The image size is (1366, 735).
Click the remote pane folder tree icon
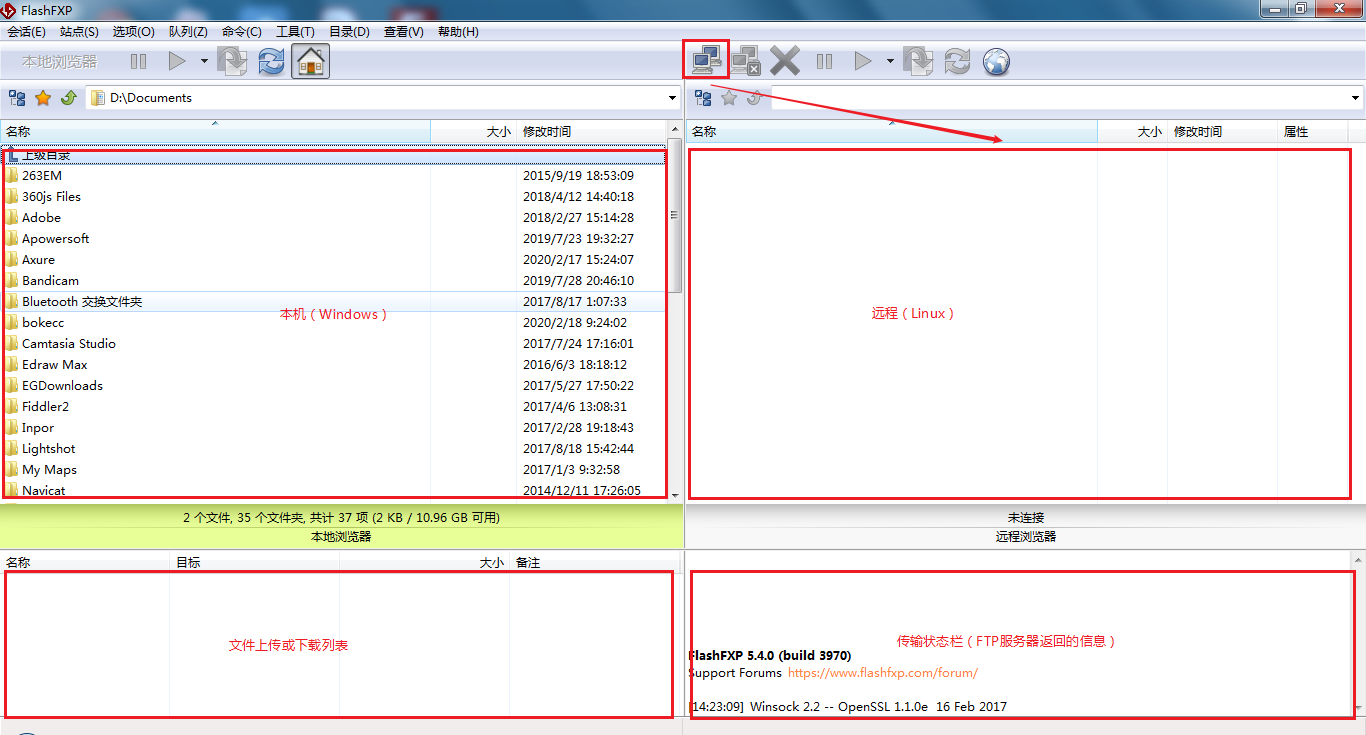703,98
